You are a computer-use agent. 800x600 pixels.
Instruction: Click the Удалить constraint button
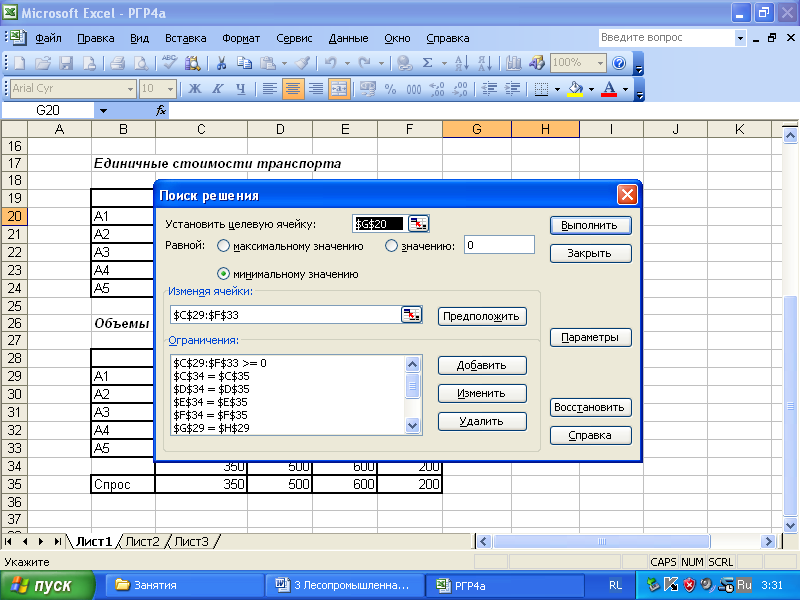(482, 421)
